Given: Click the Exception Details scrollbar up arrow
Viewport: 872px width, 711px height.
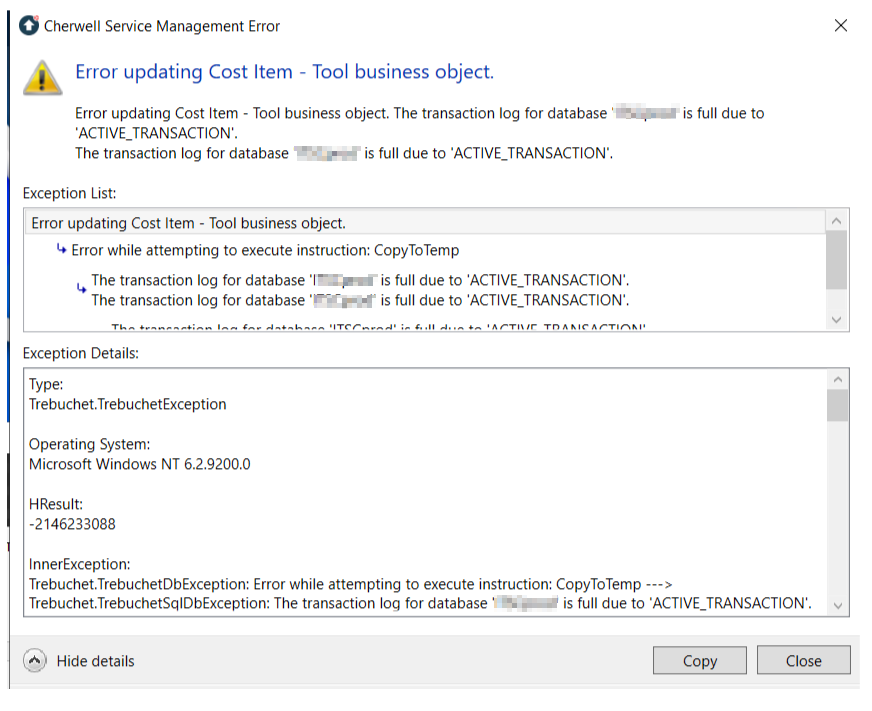Looking at the screenshot, I should [839, 378].
